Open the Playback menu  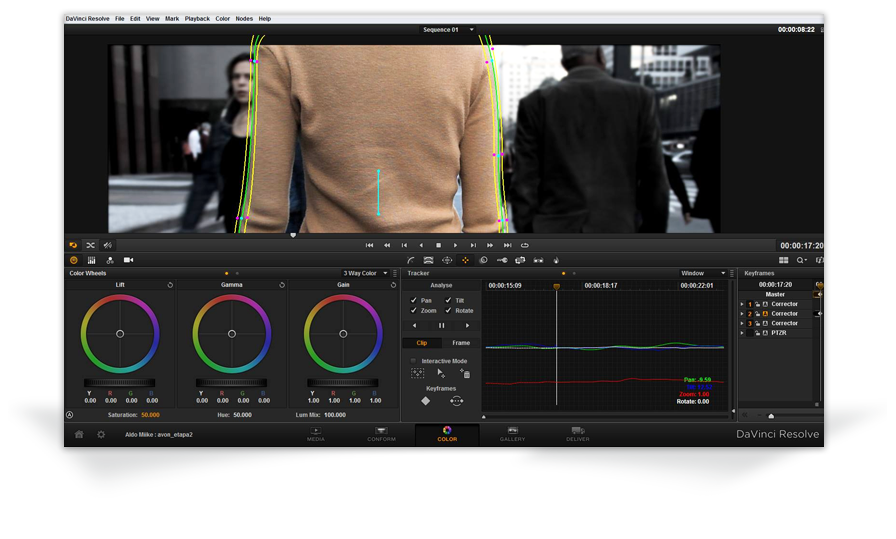197,19
